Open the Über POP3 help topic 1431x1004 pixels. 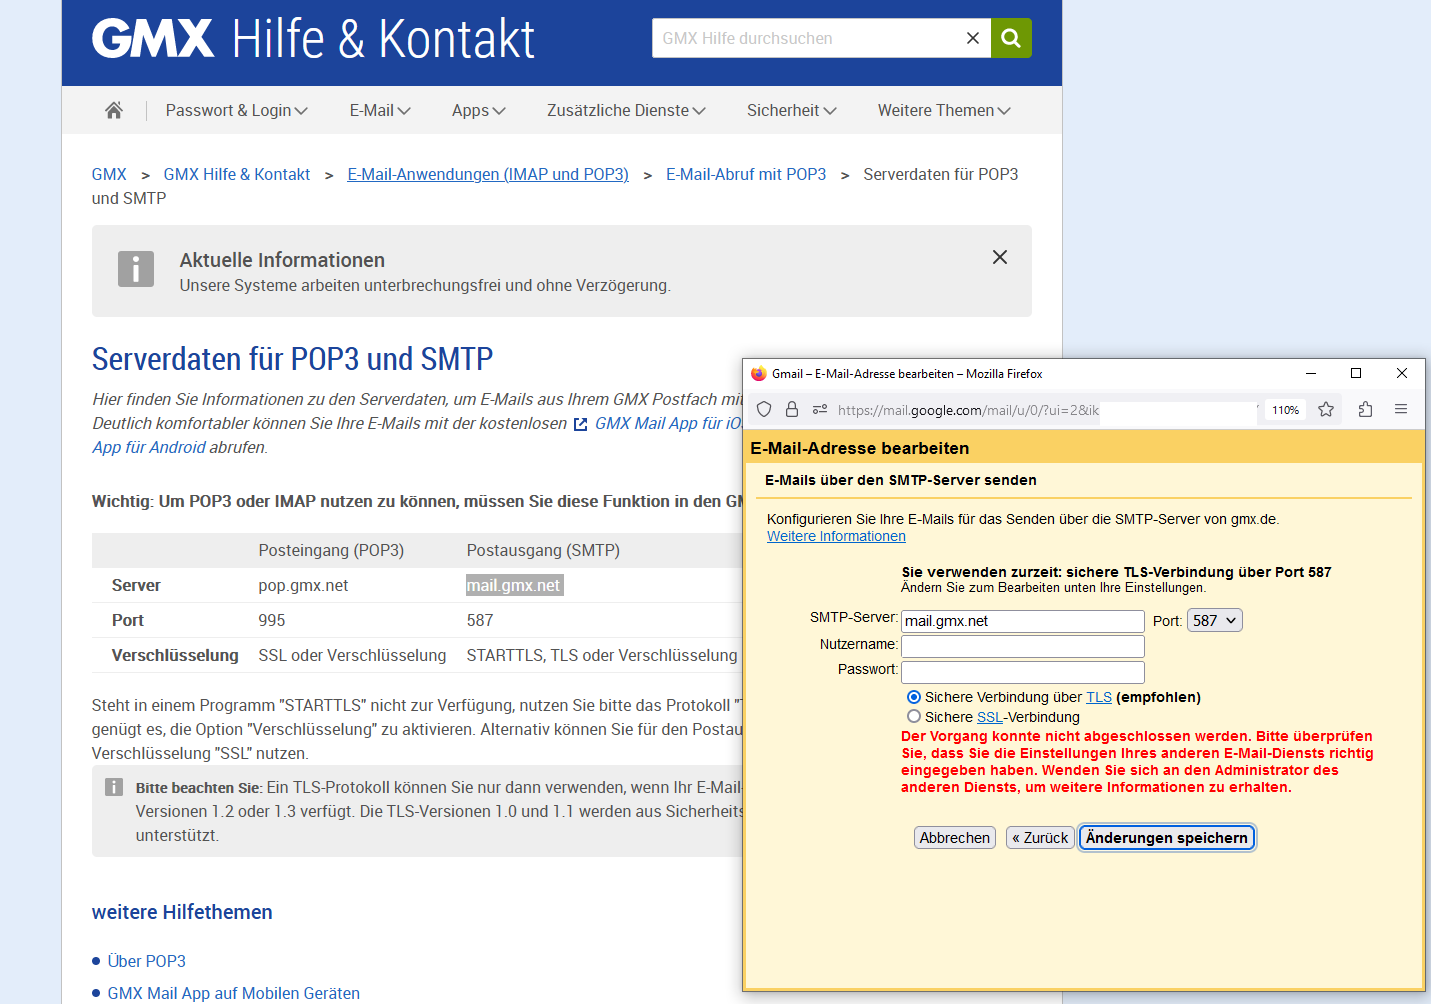147,961
